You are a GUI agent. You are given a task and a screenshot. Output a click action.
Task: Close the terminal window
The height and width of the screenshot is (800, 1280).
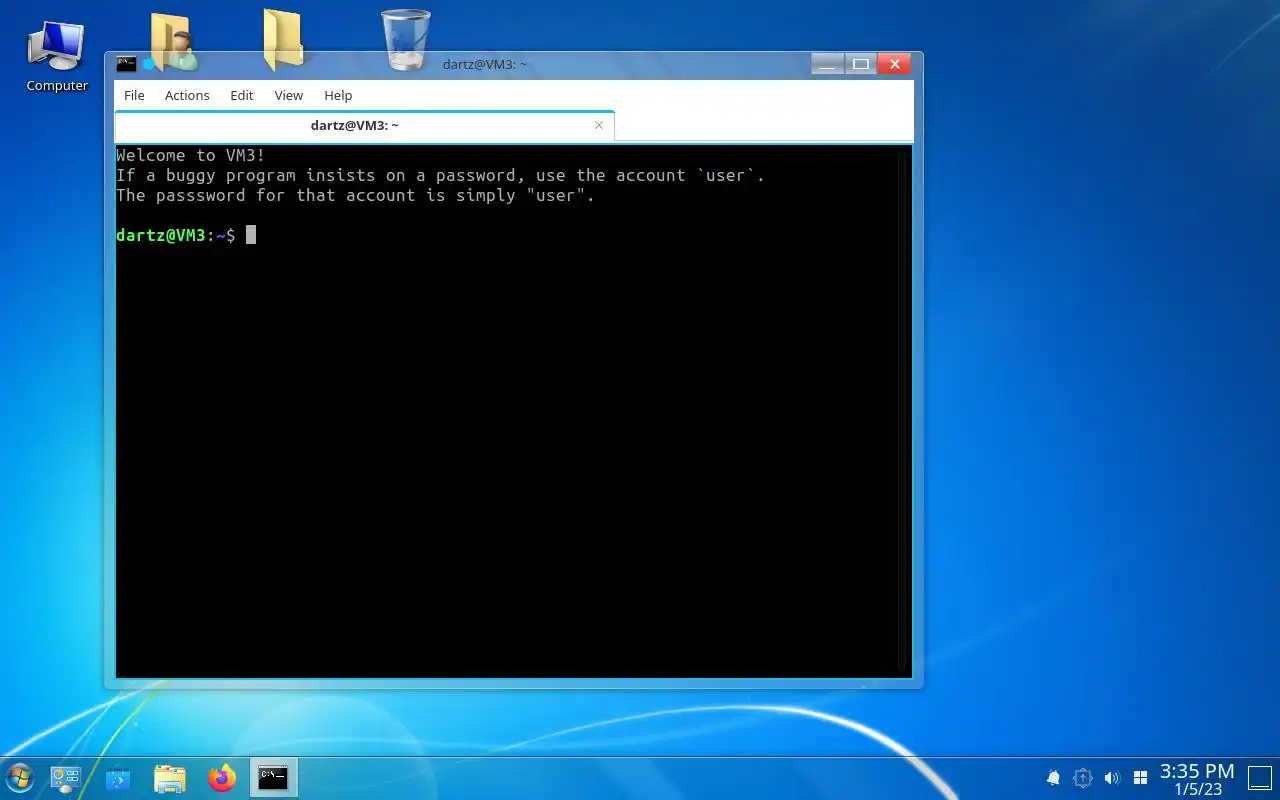click(x=895, y=64)
